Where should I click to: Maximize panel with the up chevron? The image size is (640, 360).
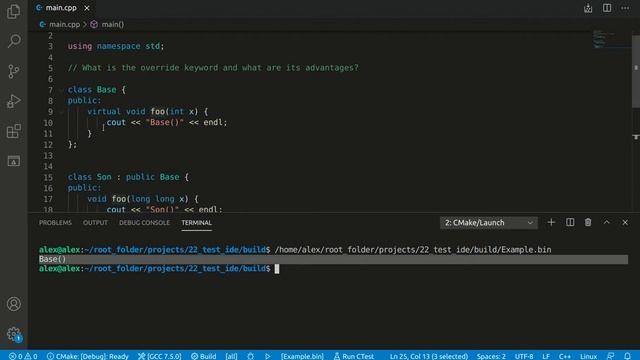click(607, 222)
